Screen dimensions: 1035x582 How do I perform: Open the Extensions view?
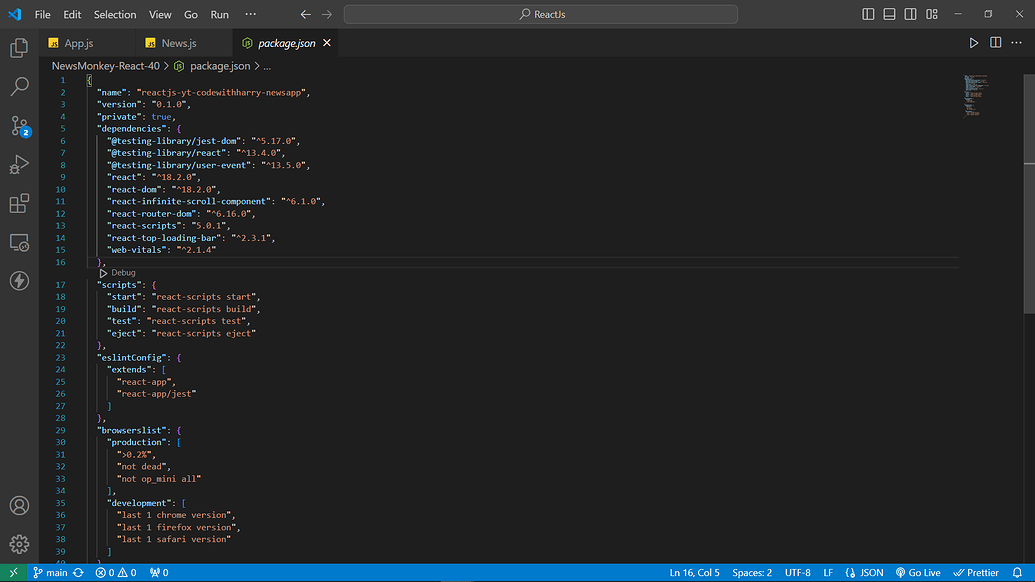click(19, 204)
